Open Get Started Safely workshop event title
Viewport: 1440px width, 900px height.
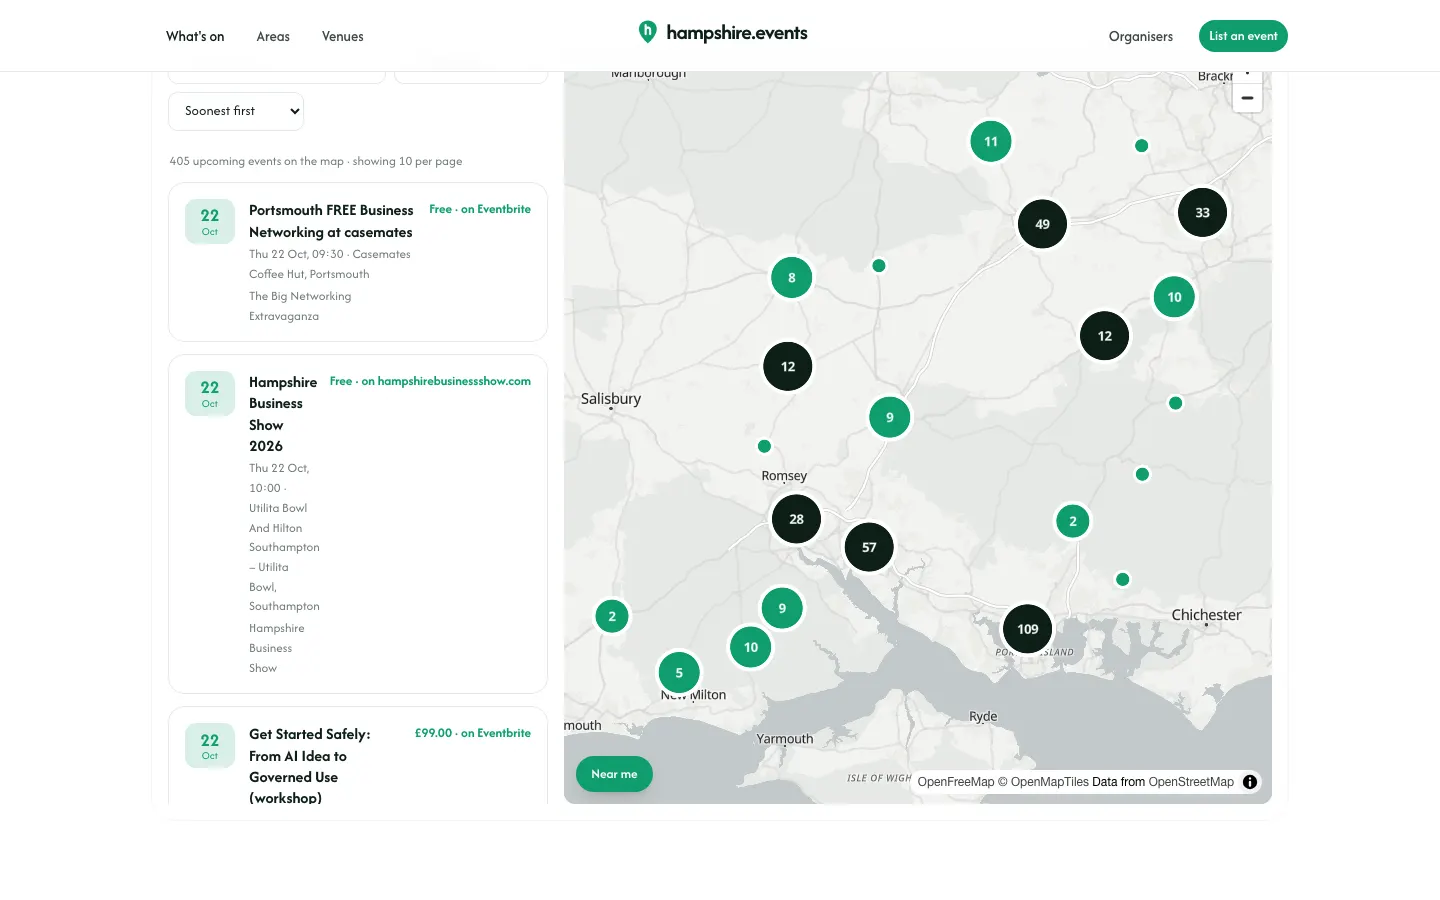pos(310,765)
